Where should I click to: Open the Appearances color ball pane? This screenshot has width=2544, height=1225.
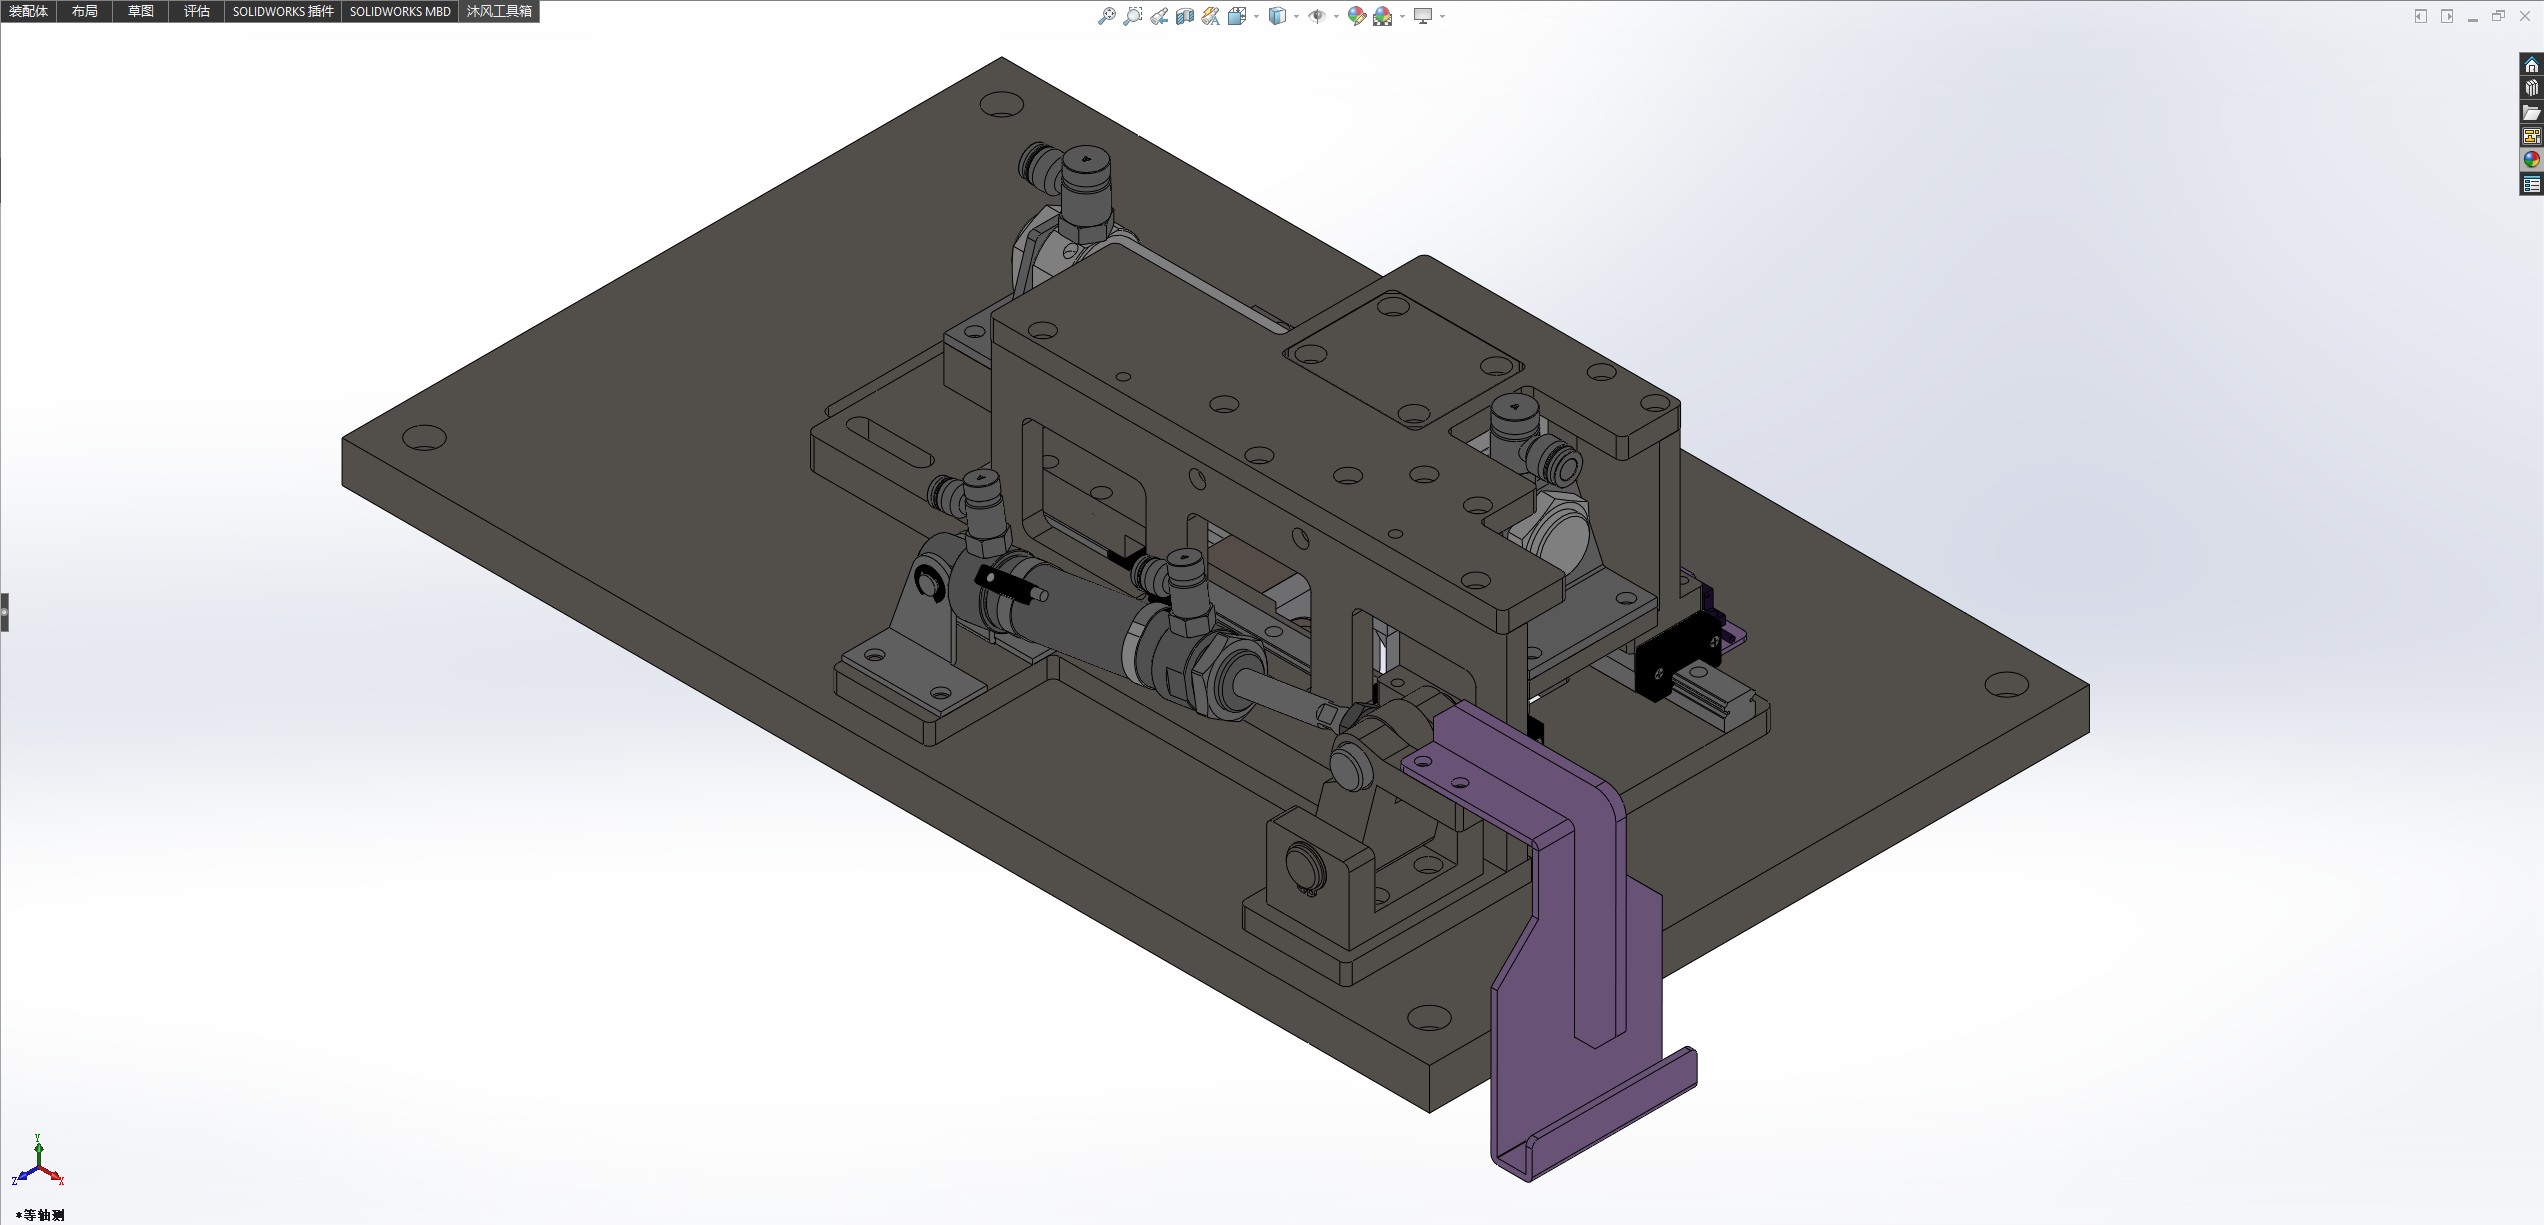[2531, 160]
